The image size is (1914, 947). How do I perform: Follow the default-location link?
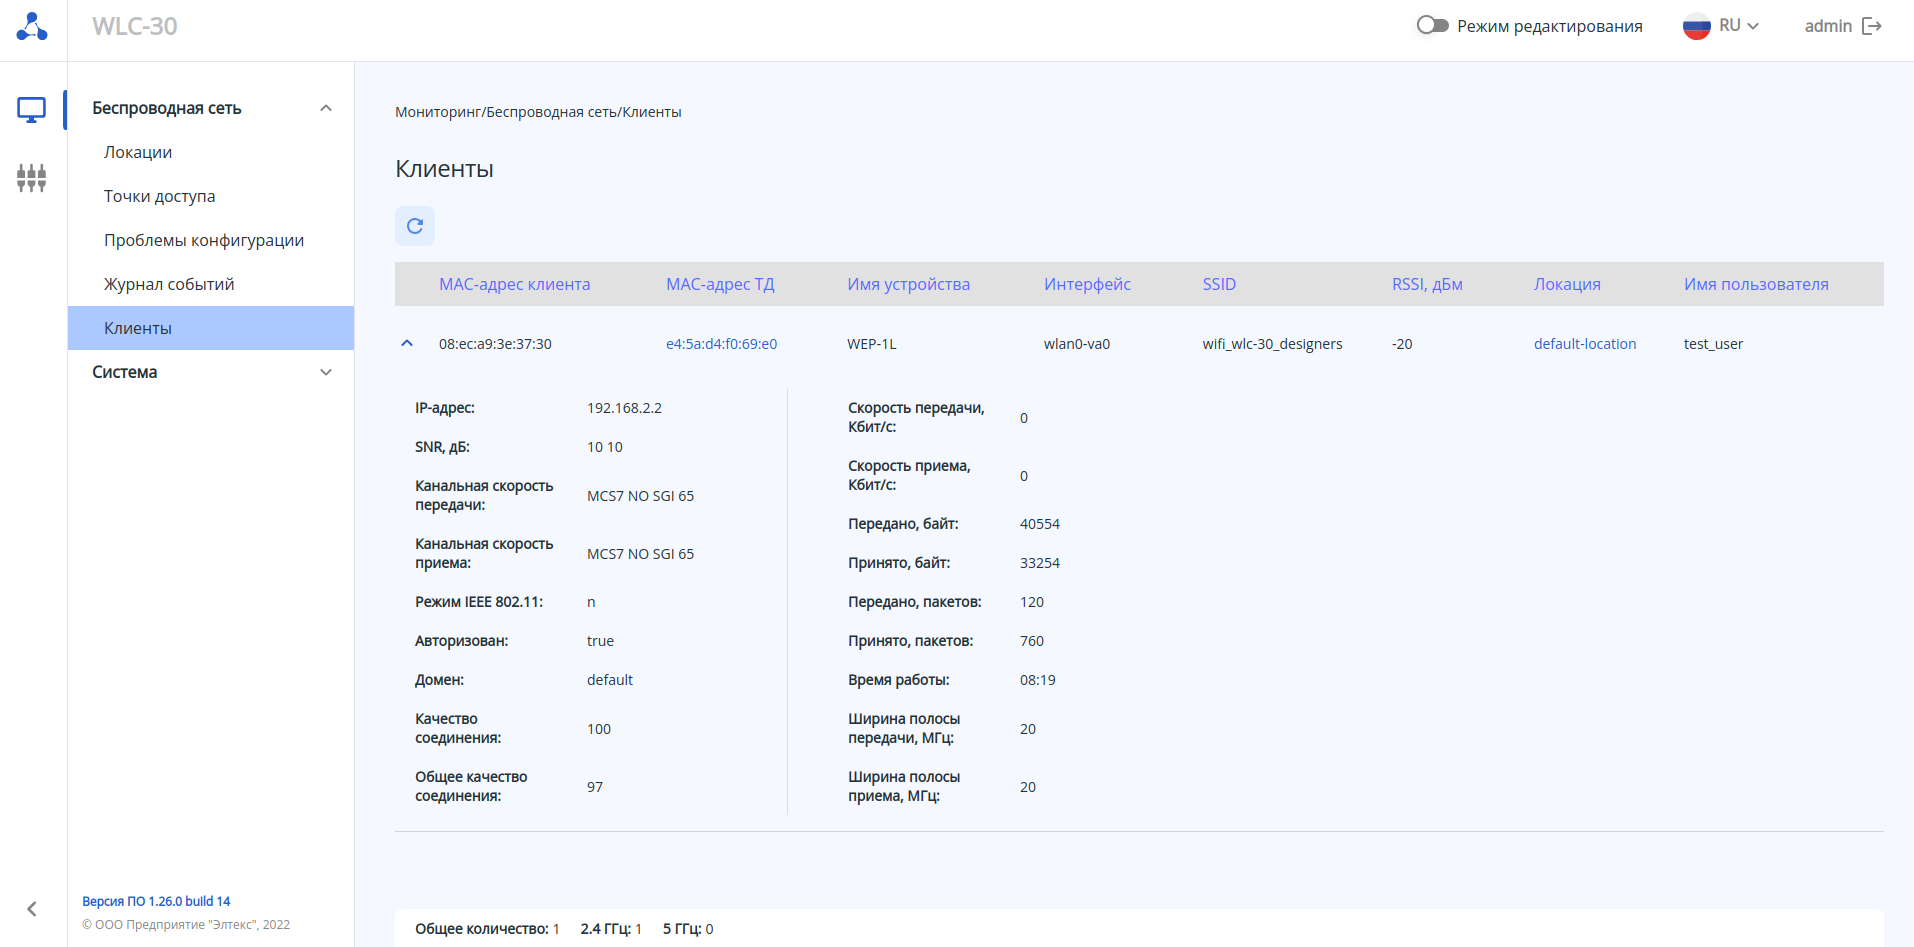click(1585, 344)
